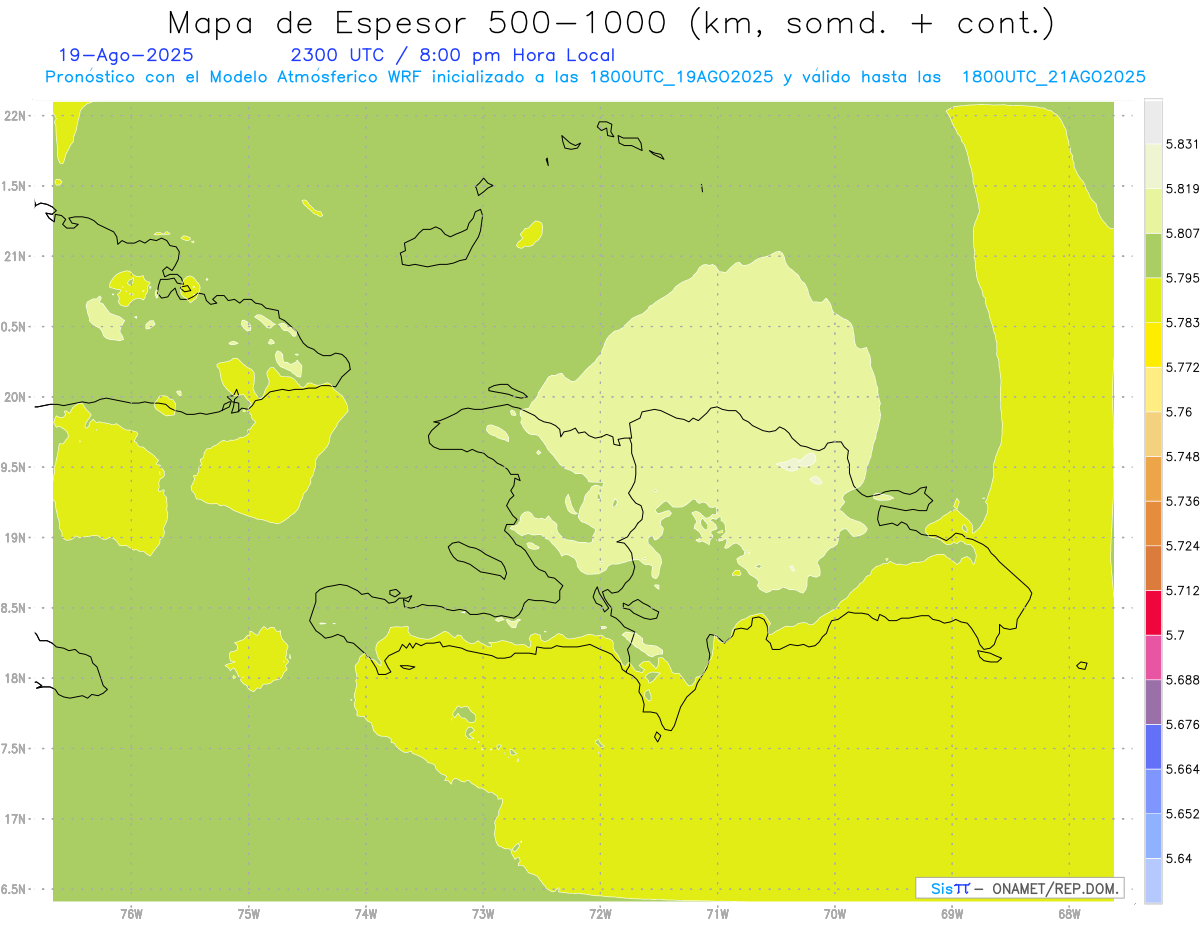1200x927 pixels.
Task: Click the legend value 5.807
Action: pyautogui.click(x=1182, y=233)
